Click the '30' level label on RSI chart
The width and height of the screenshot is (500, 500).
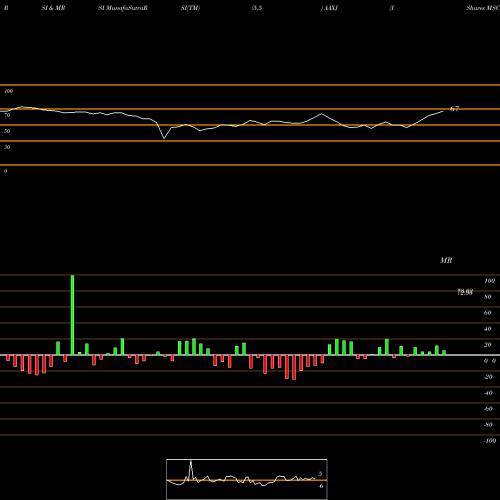coord(7,147)
